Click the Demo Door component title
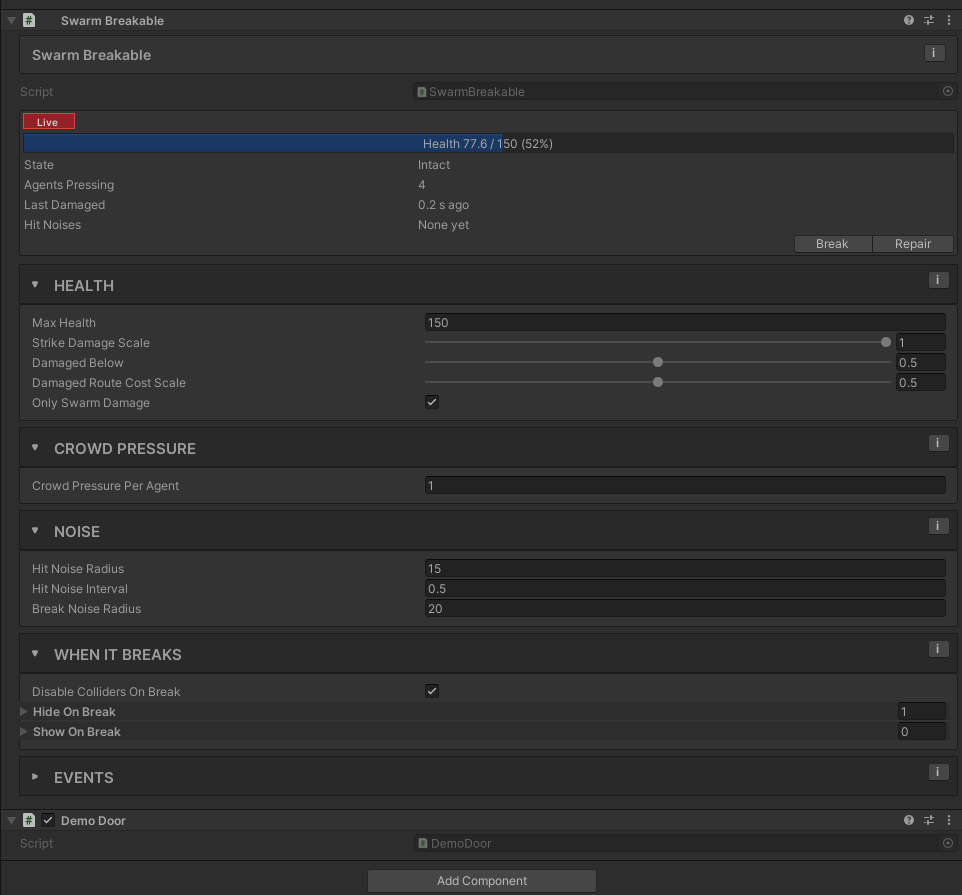Image resolution: width=962 pixels, height=895 pixels. [x=93, y=820]
